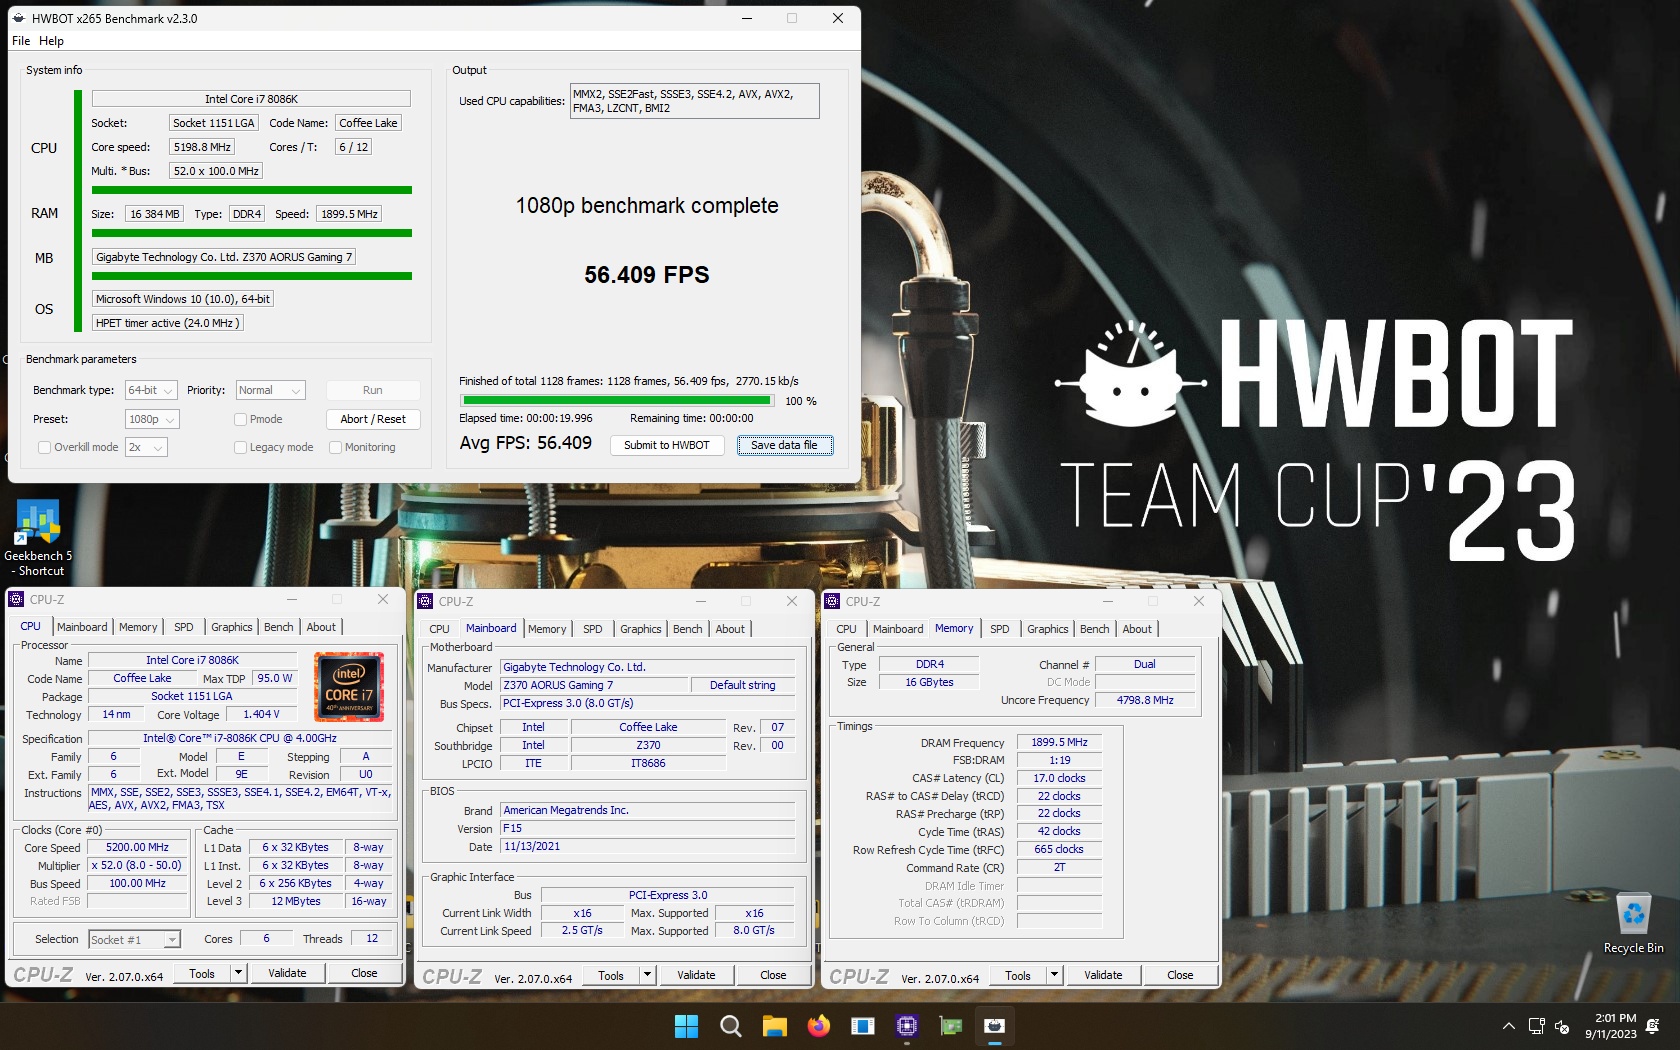Switch to Graphics tab in middle CPU-Z window
Viewport: 1680px width, 1050px height.
(640, 629)
